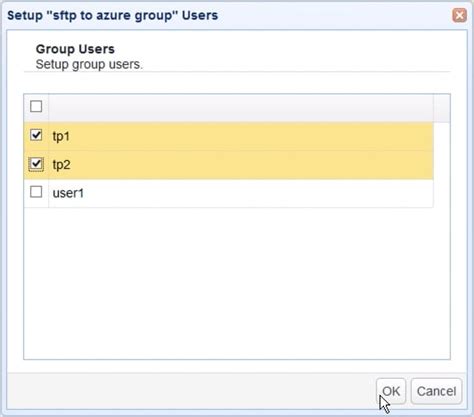Select the tp2 user name text

(x=62, y=165)
